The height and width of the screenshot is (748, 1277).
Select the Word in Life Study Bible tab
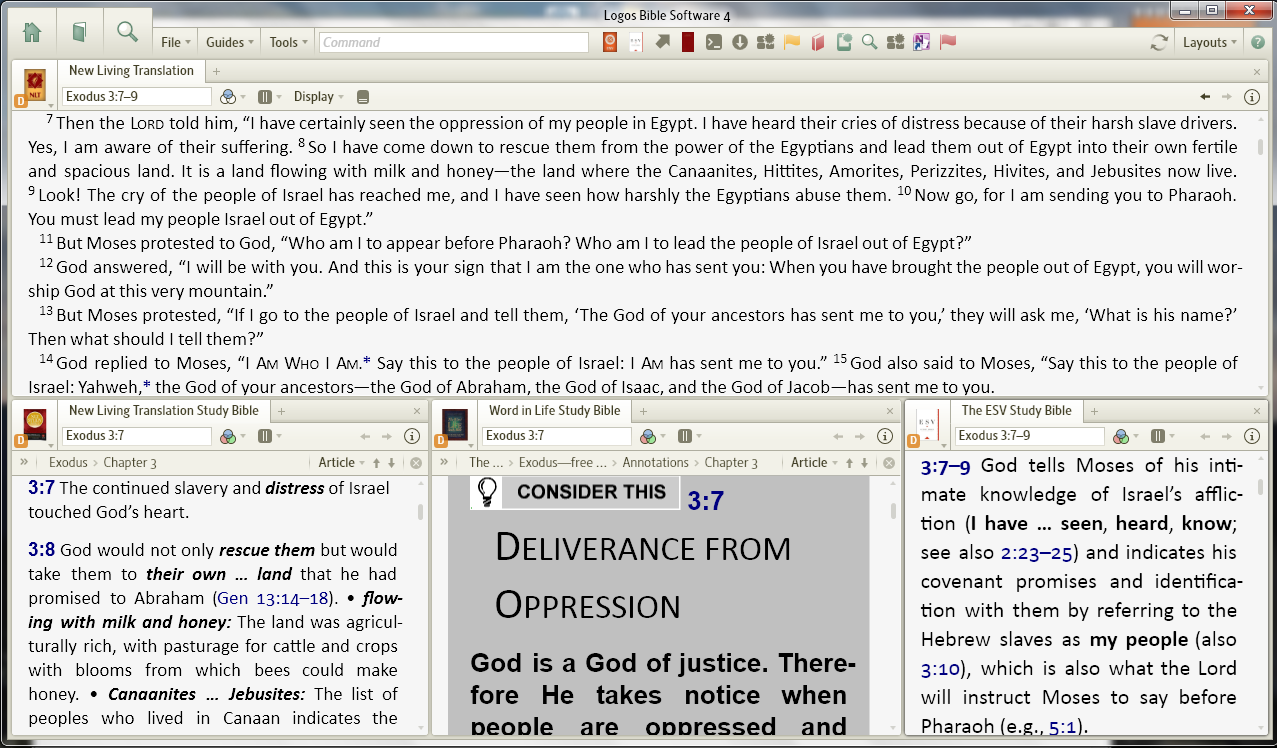[554, 411]
